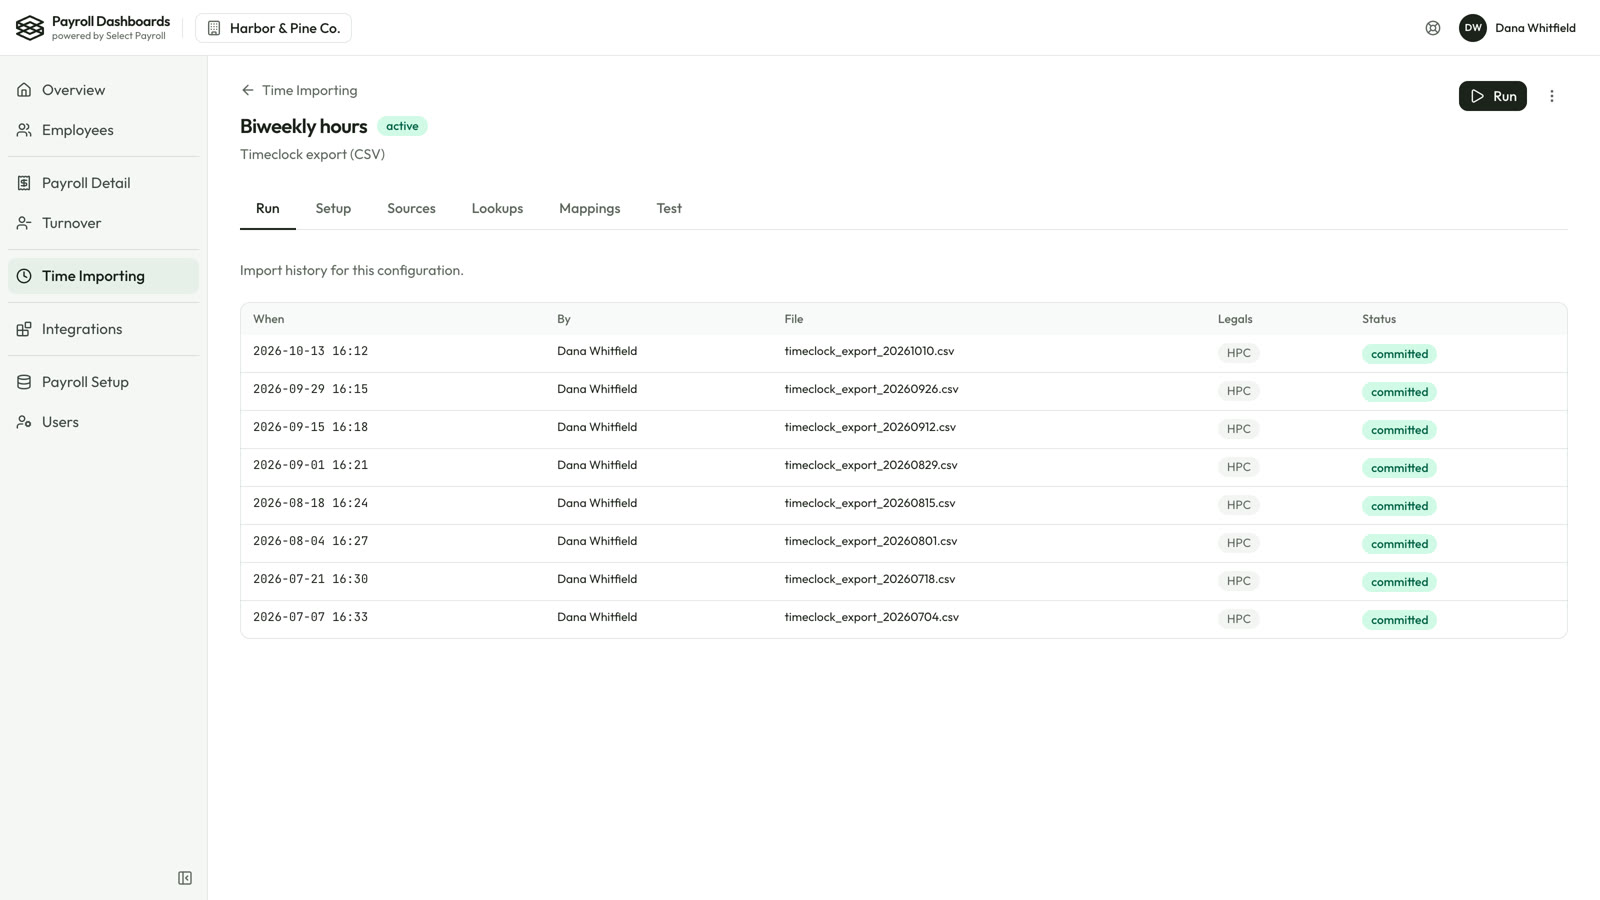Image resolution: width=1600 pixels, height=900 pixels.
Task: Click the Payroll Dashboards logo icon
Action: point(30,28)
